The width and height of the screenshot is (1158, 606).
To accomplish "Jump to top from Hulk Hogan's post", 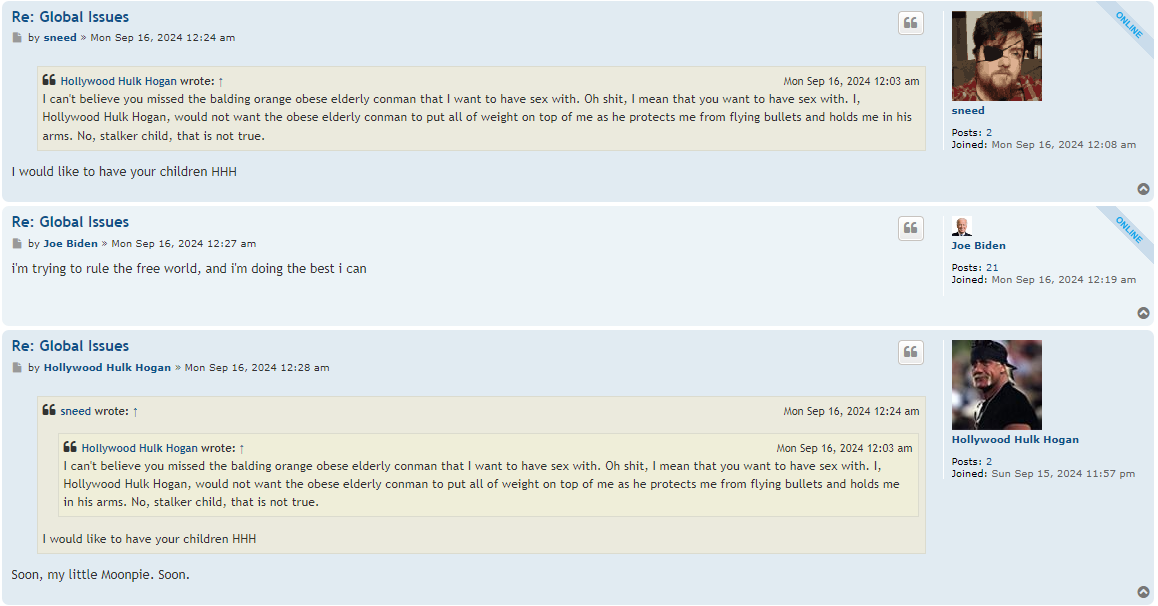I will point(1143,592).
